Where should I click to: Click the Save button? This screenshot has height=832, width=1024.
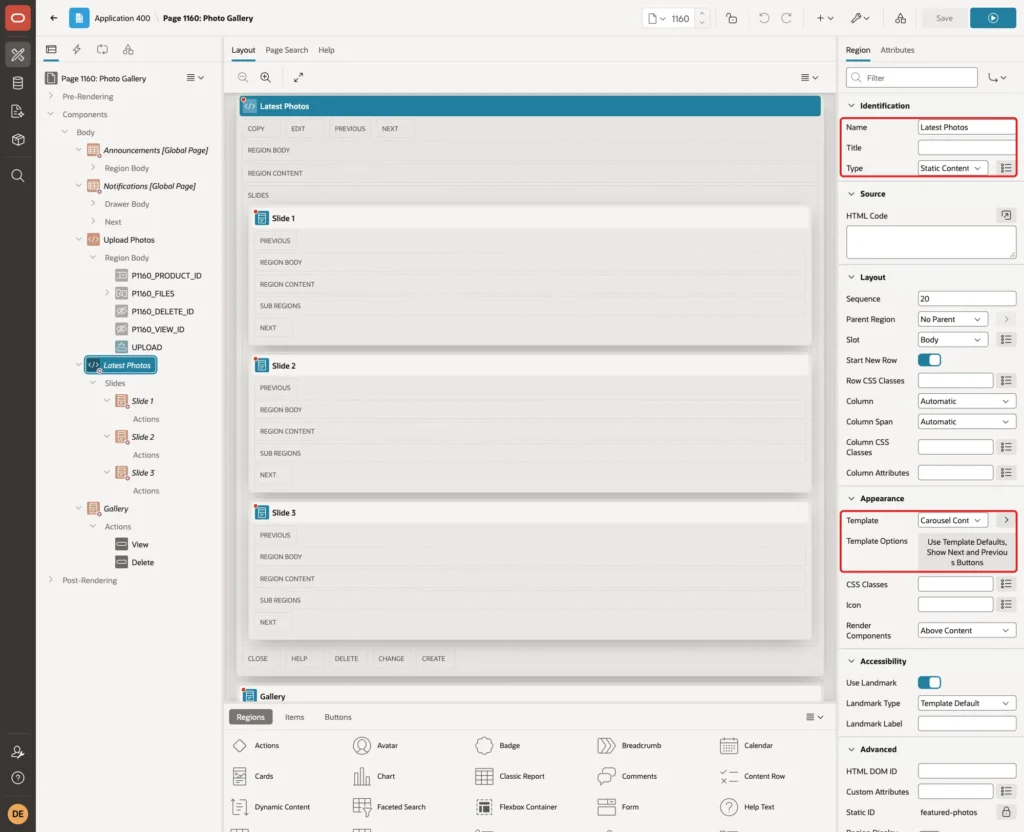pyautogui.click(x=944, y=18)
